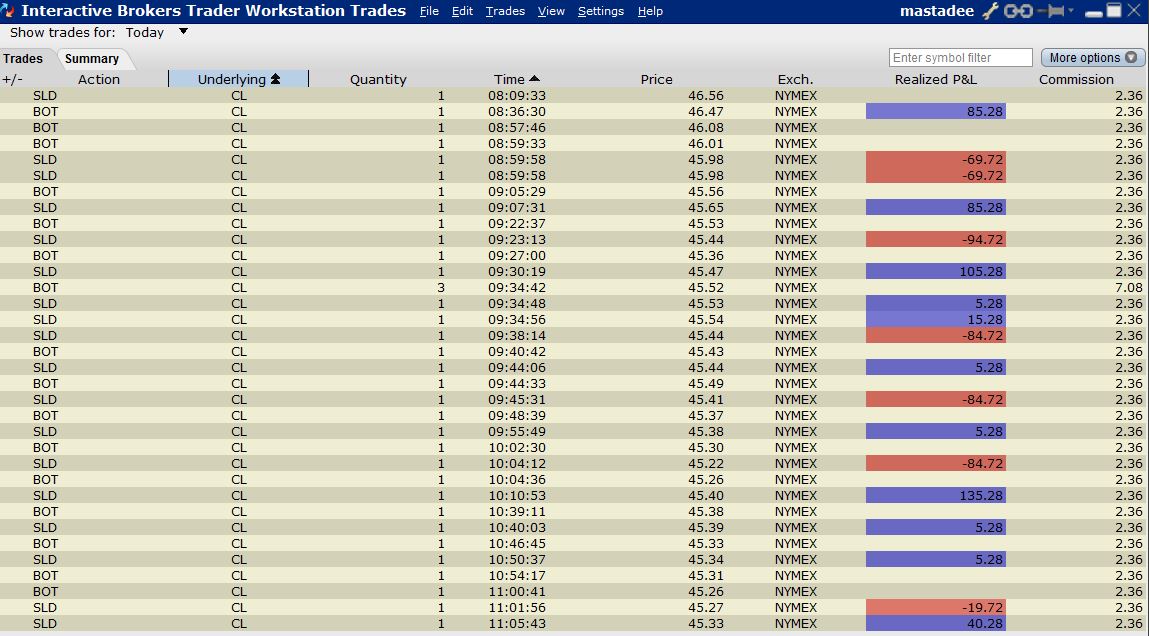Click the time 10:39:11 cell
This screenshot has width=1149, height=636.
517,511
